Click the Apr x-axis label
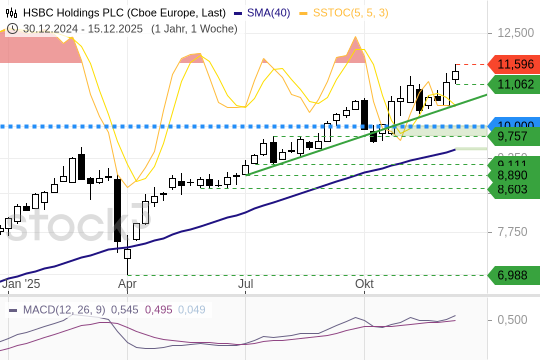The height and width of the screenshot is (360, 540). point(127,284)
